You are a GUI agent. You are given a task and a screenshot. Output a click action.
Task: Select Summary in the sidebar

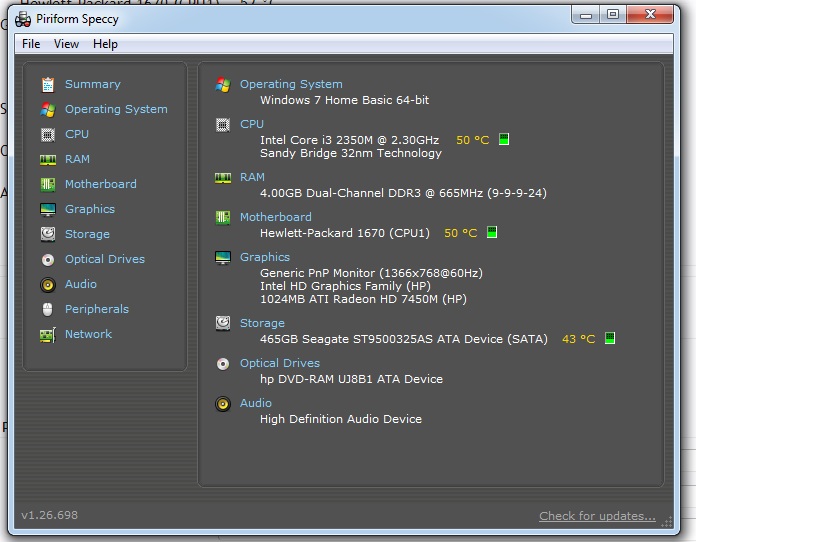pyautogui.click(x=92, y=84)
